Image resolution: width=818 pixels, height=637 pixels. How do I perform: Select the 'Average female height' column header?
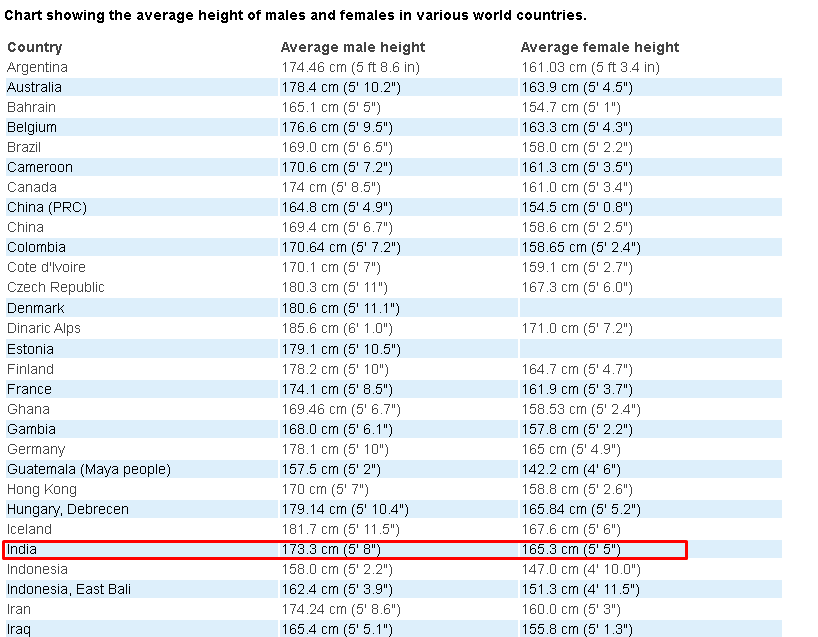click(600, 47)
